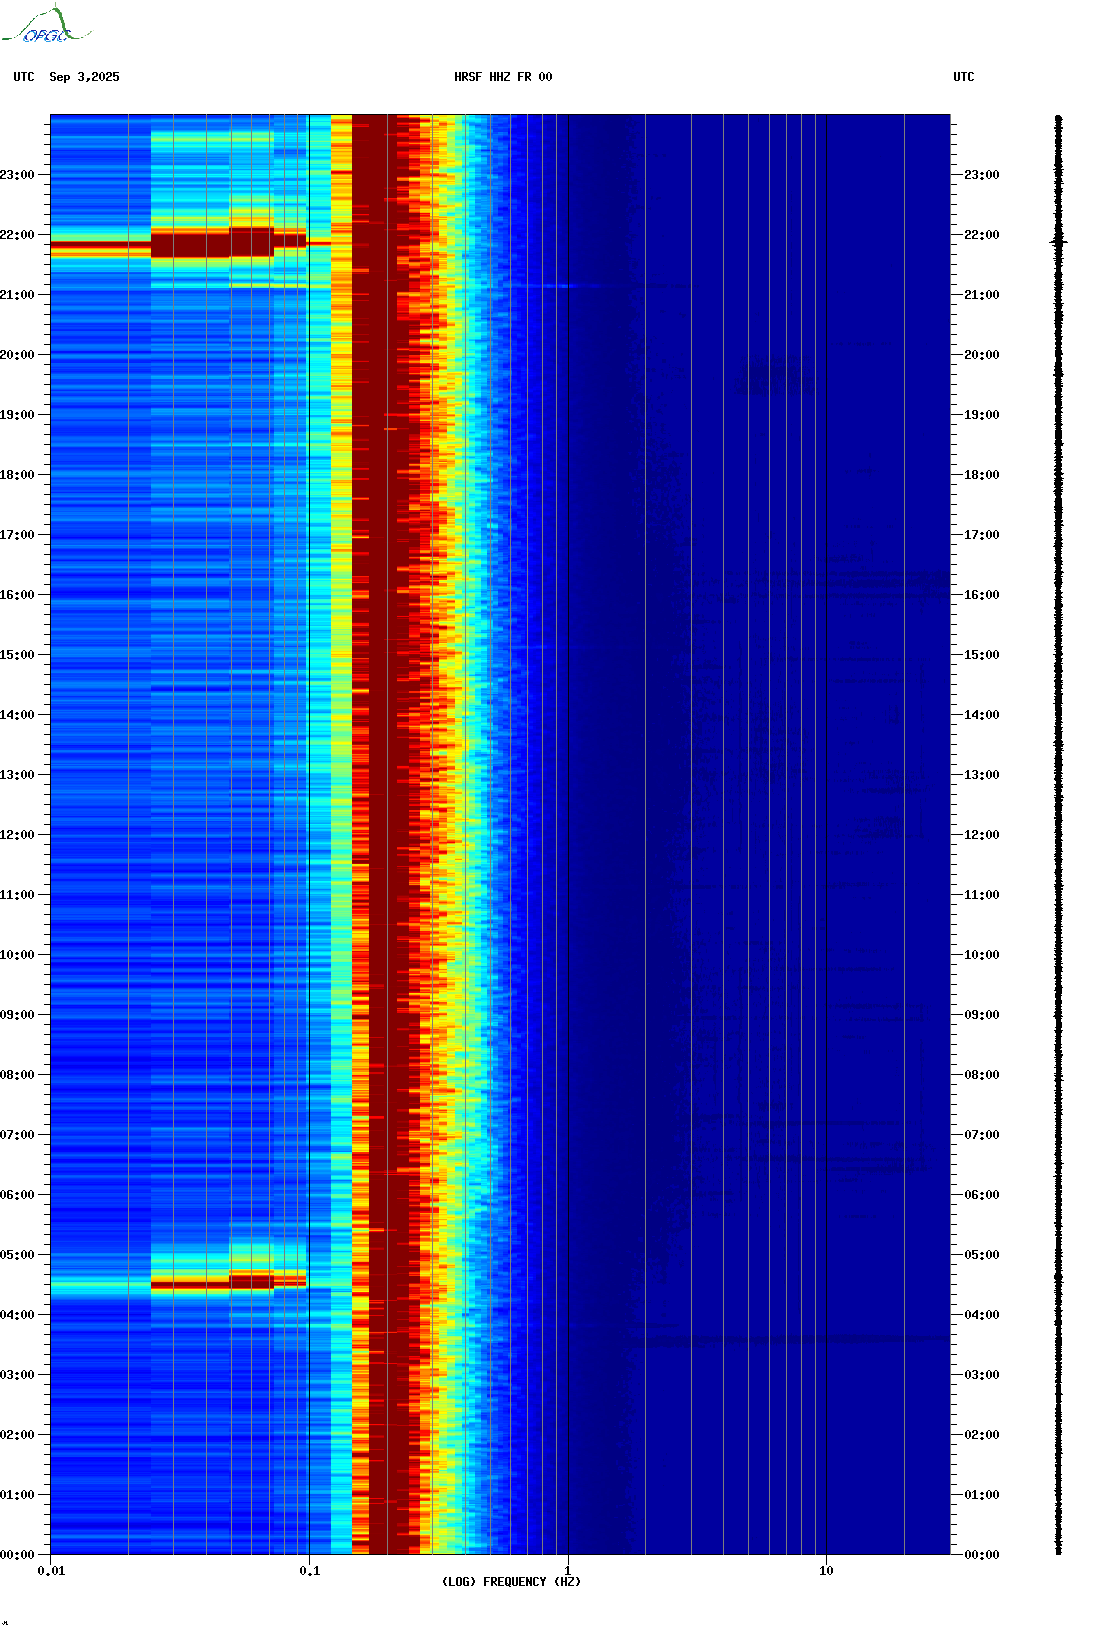Click '01:00' on the right time axis
This screenshot has width=1102, height=1634.
(982, 1495)
